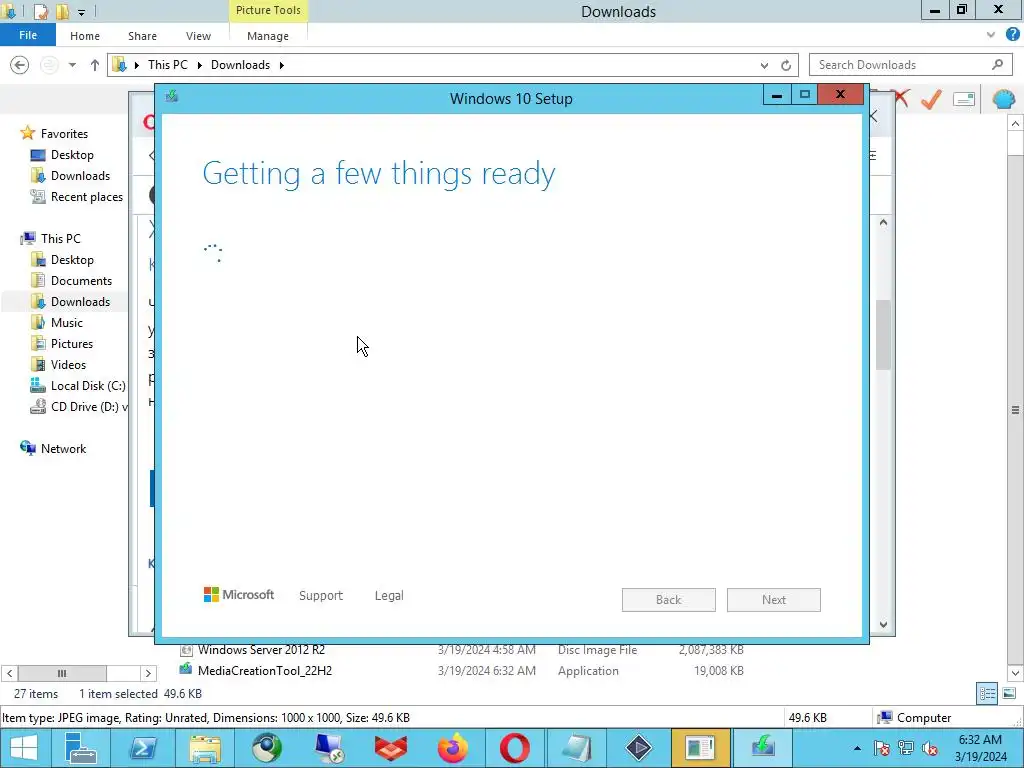Click background window's vertical scrollbar thumb

click(x=883, y=334)
